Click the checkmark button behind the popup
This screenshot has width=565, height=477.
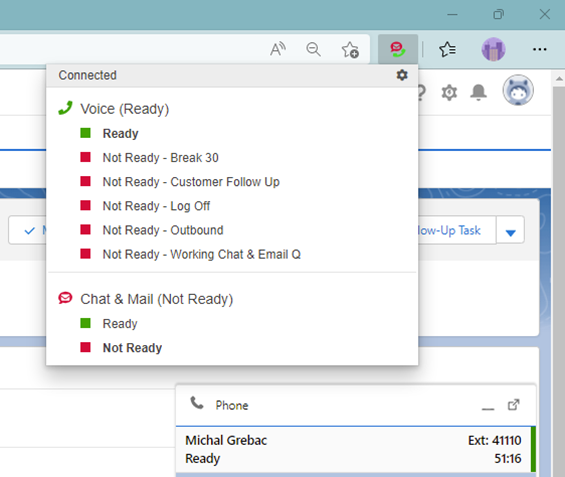[27, 230]
